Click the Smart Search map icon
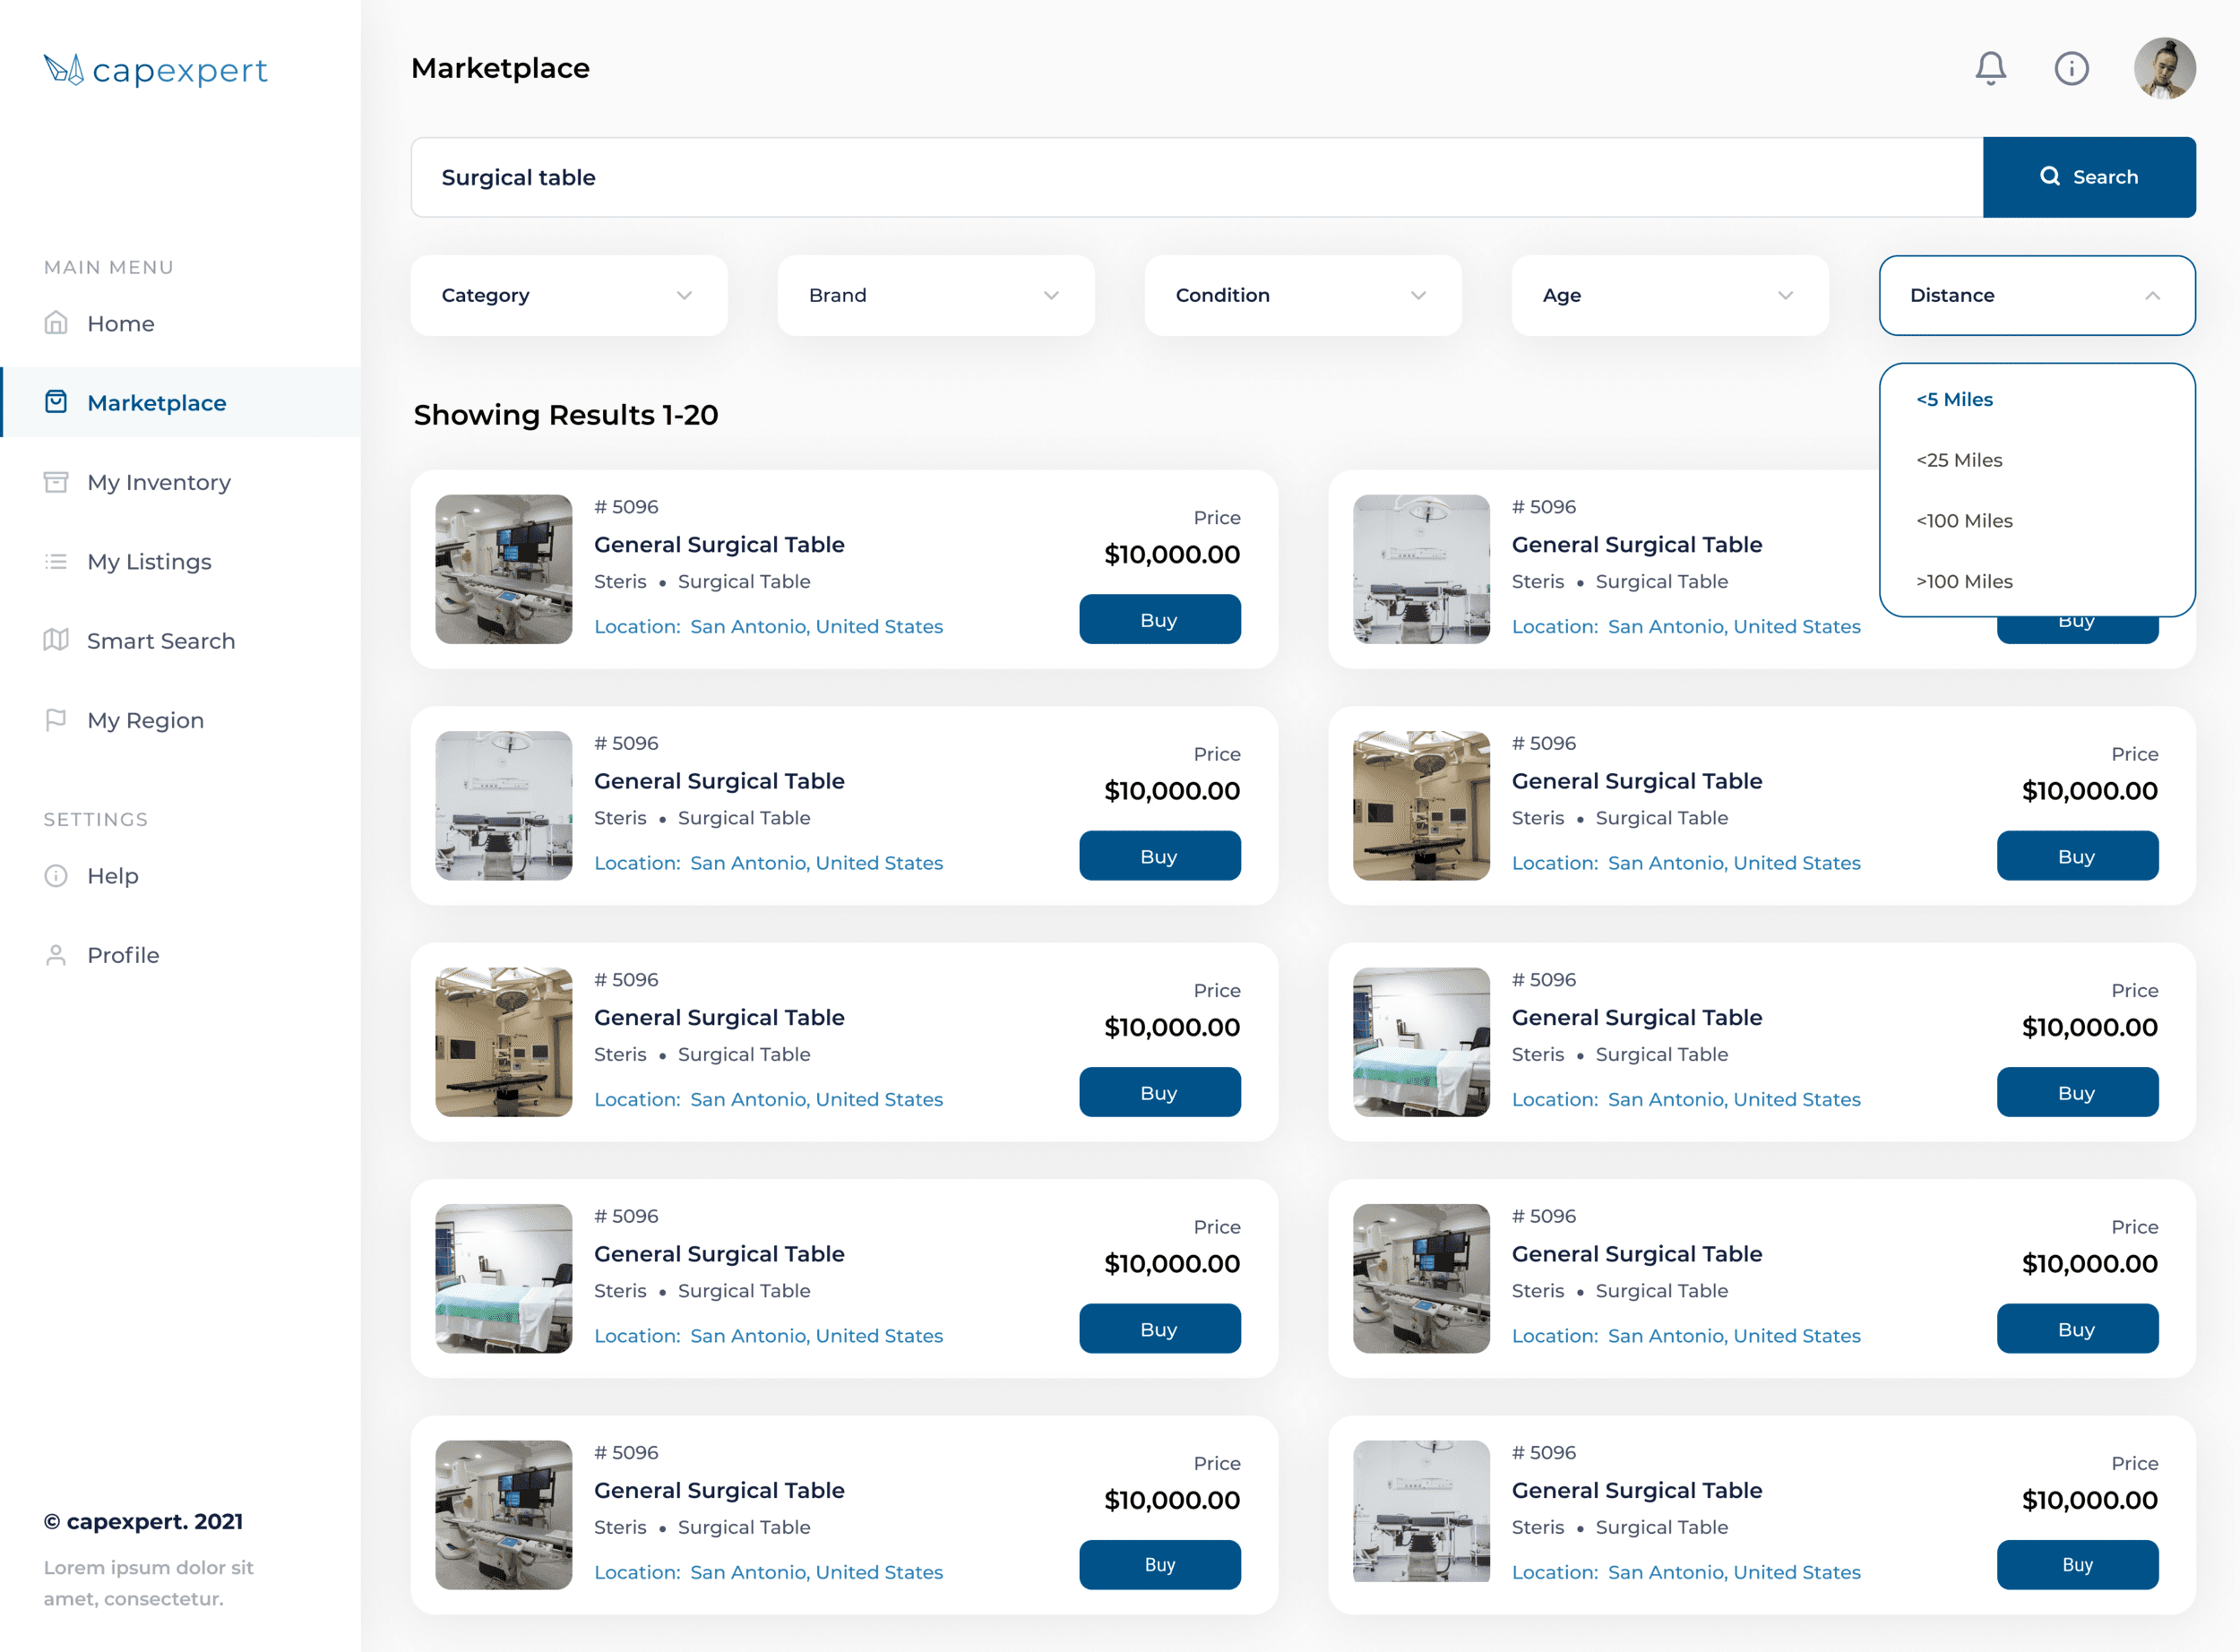Screen dimensions: 2240x1652 (56, 640)
